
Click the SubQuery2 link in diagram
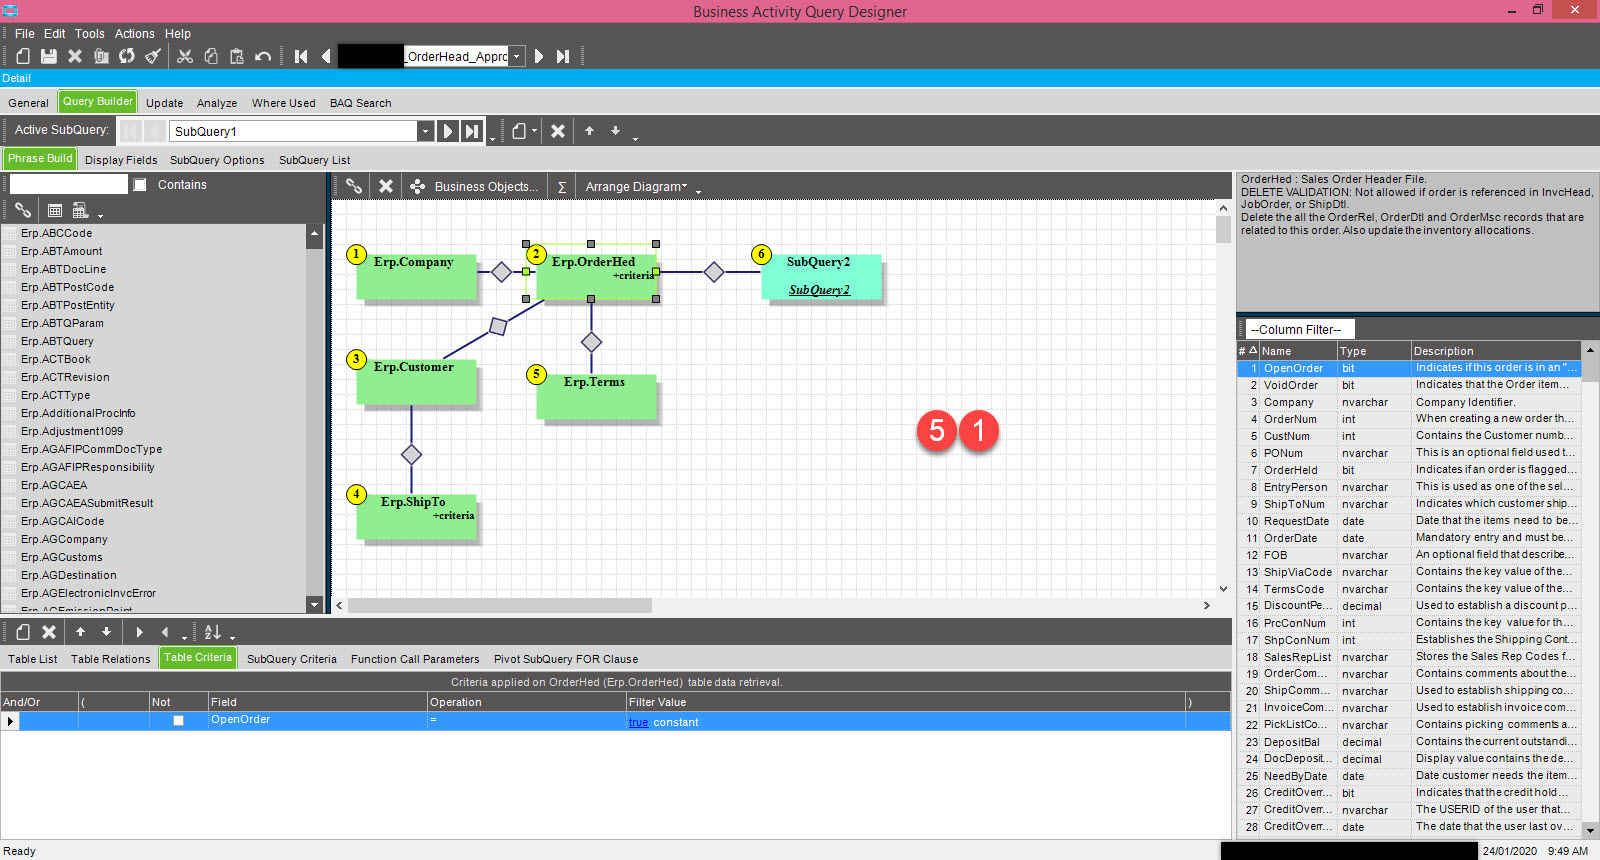[x=819, y=290]
